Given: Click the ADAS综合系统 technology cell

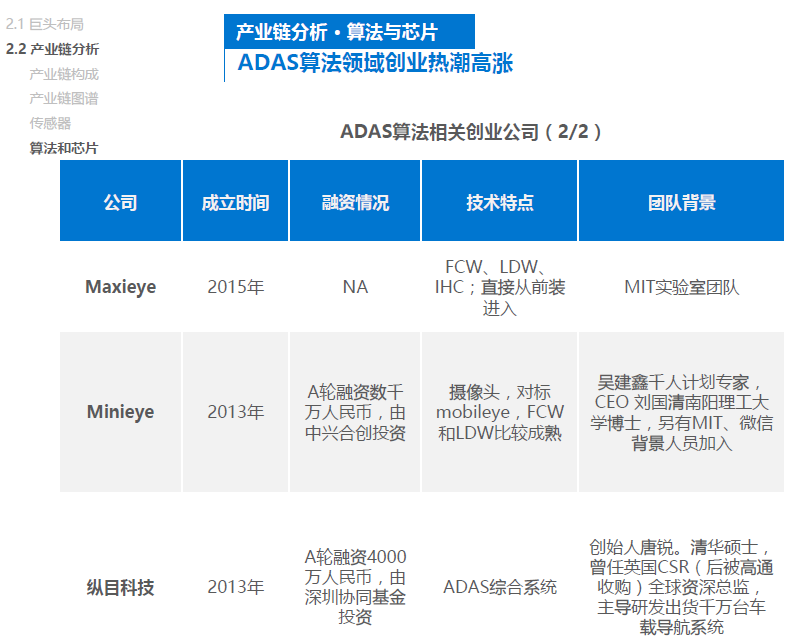Looking at the screenshot, I should 500,587.
